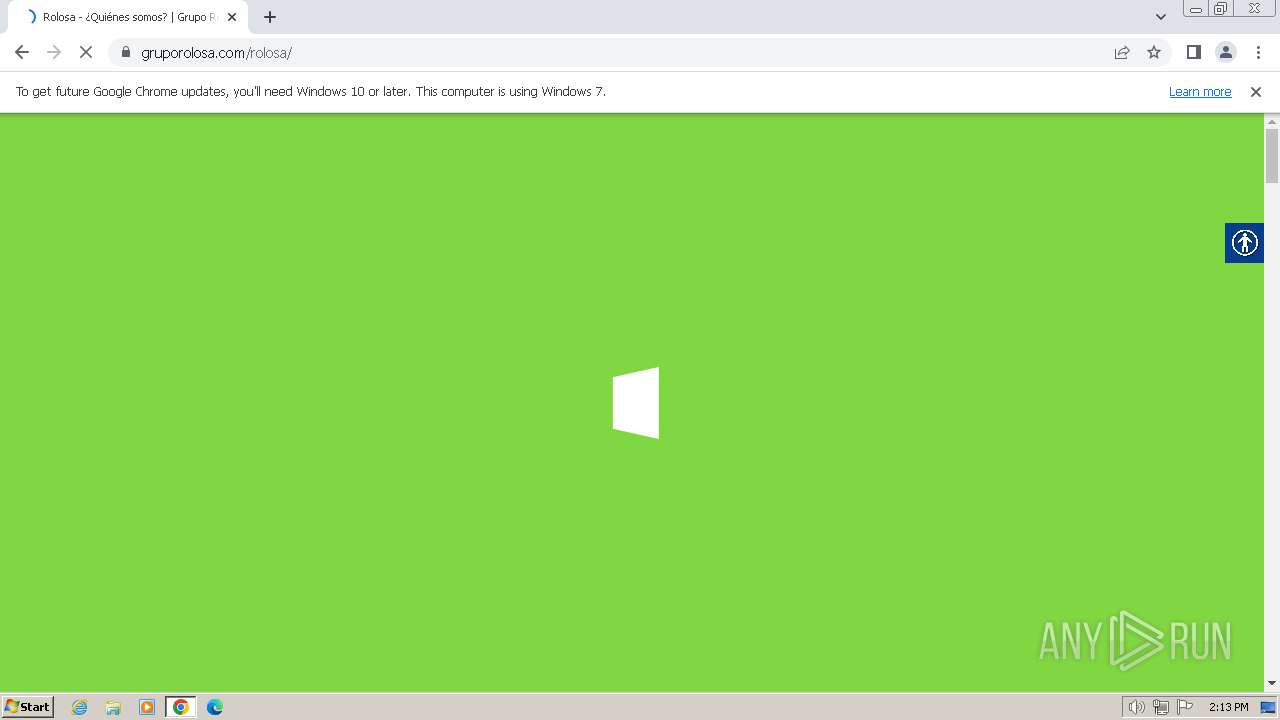The height and width of the screenshot is (720, 1280).
Task: Close the Rolosa tab
Action: [232, 17]
